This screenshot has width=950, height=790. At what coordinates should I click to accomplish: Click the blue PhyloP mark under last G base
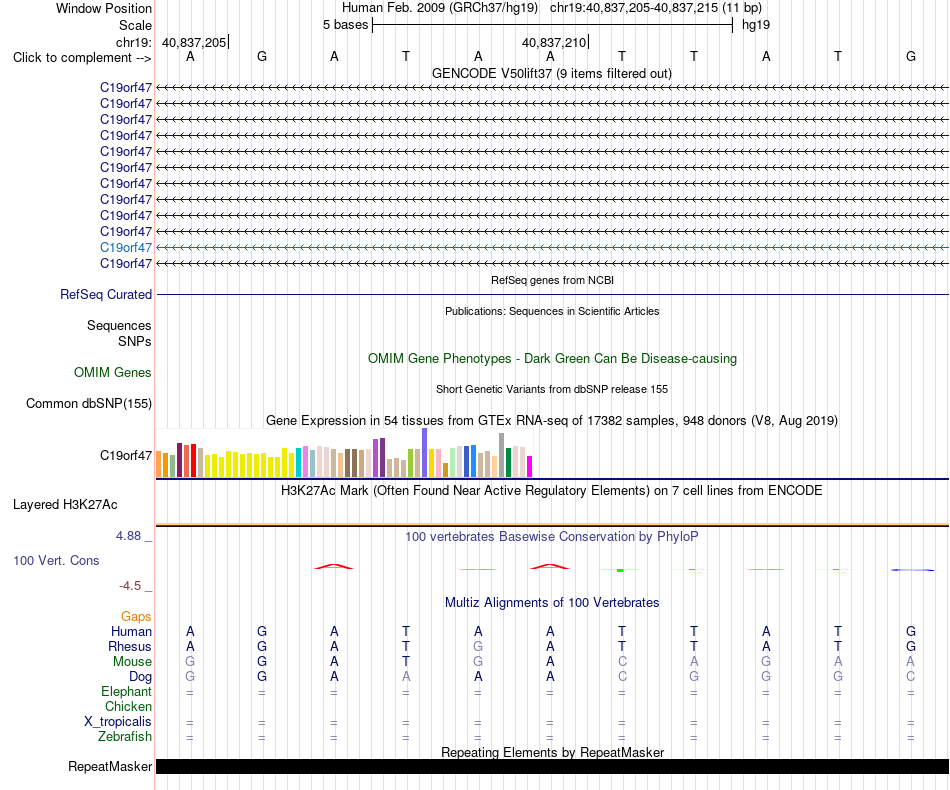[x=912, y=570]
